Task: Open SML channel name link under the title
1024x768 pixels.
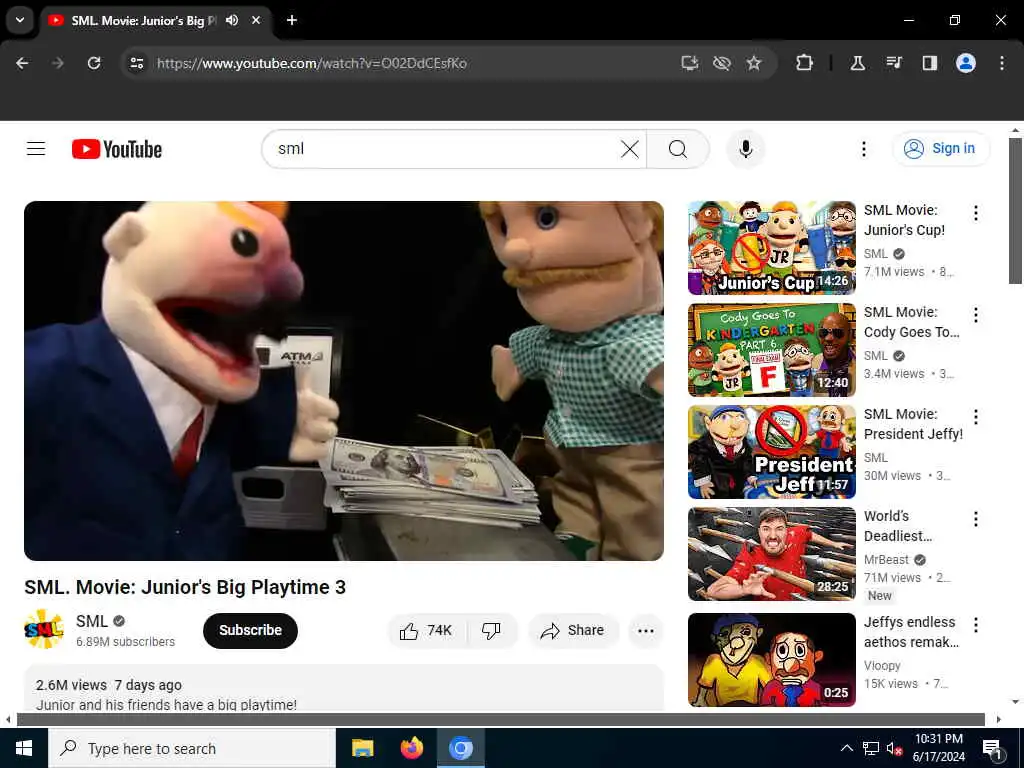Action: pos(91,621)
